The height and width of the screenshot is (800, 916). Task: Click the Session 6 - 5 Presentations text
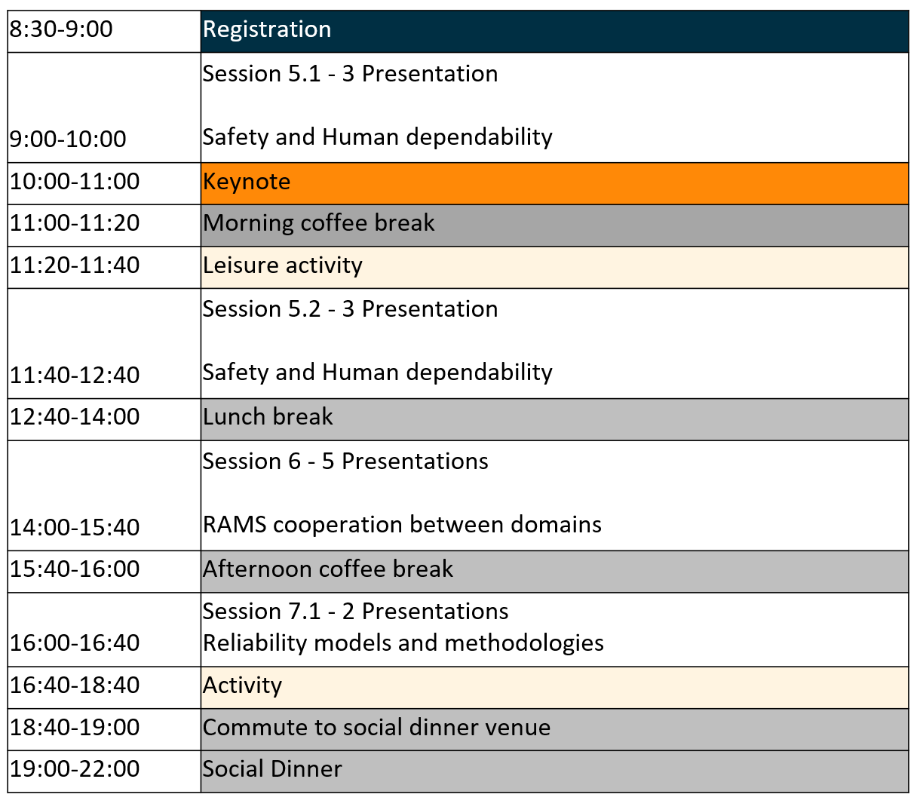tap(345, 461)
